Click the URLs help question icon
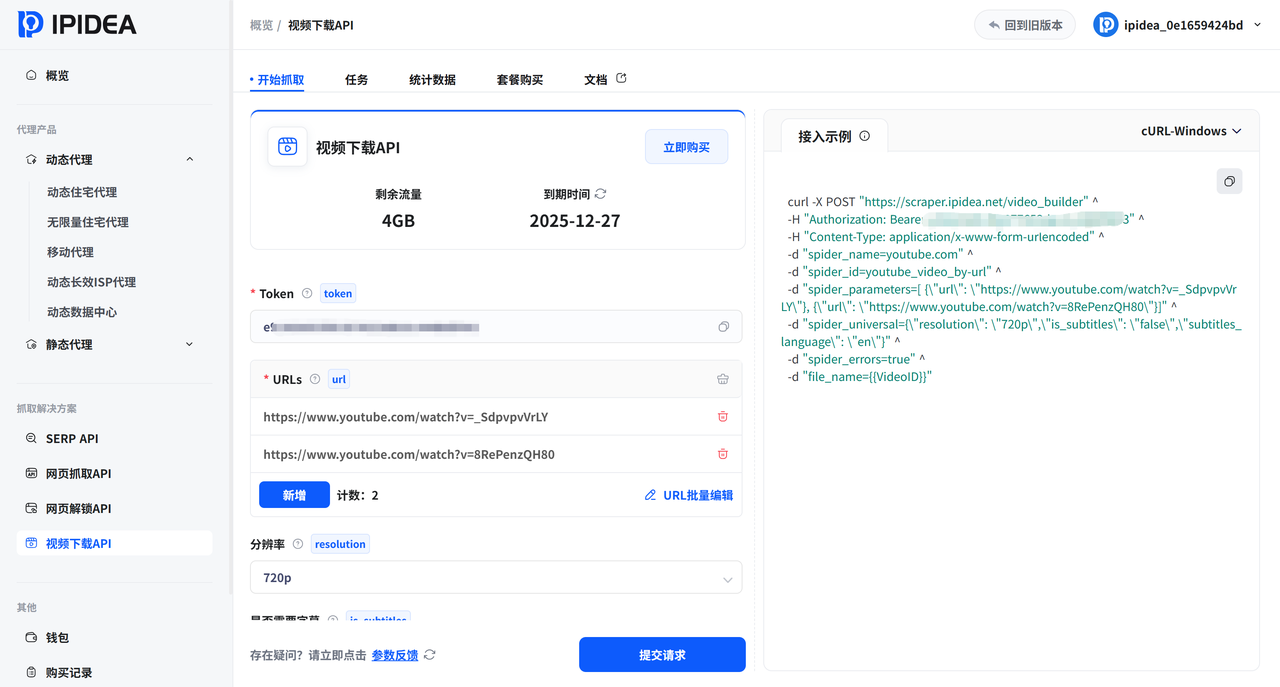 click(x=315, y=380)
